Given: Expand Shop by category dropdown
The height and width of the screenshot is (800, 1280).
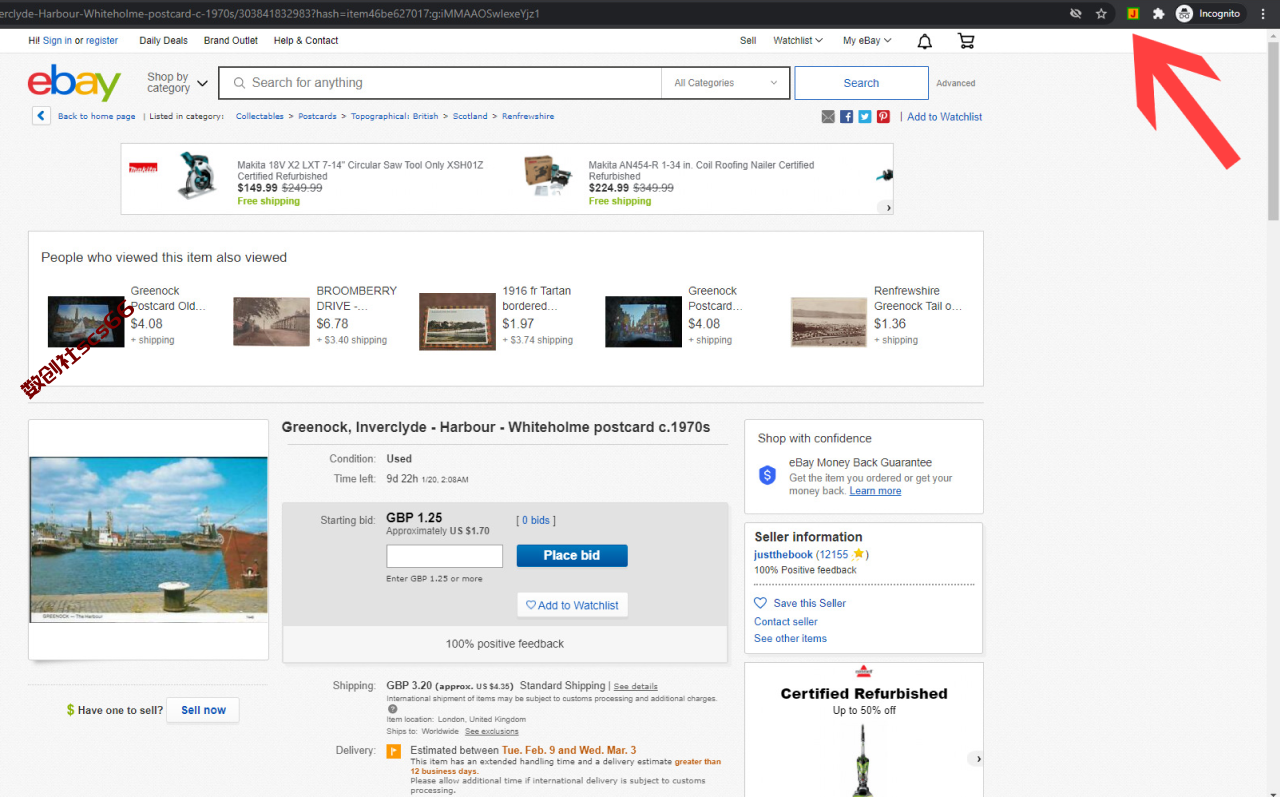Looking at the screenshot, I should [x=177, y=83].
